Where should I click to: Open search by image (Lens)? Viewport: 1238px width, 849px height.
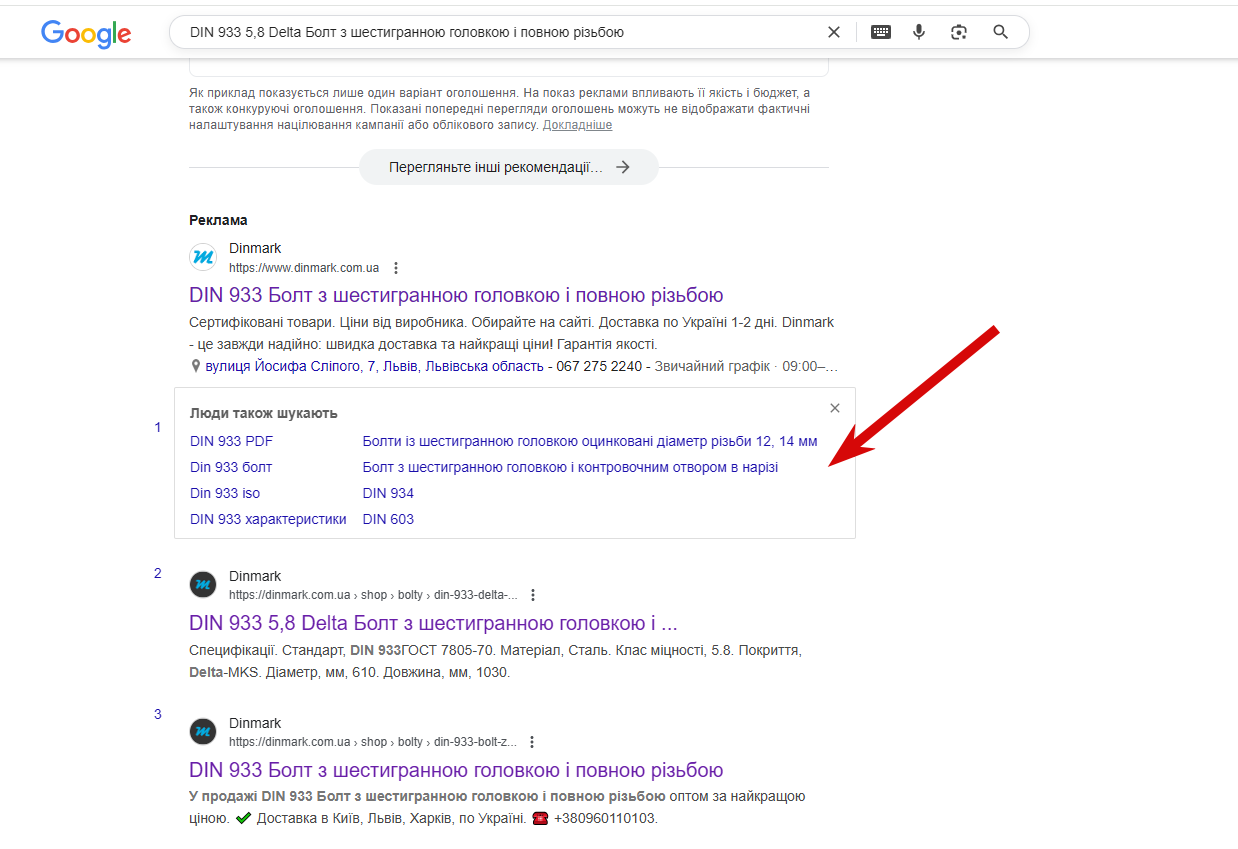(x=959, y=32)
